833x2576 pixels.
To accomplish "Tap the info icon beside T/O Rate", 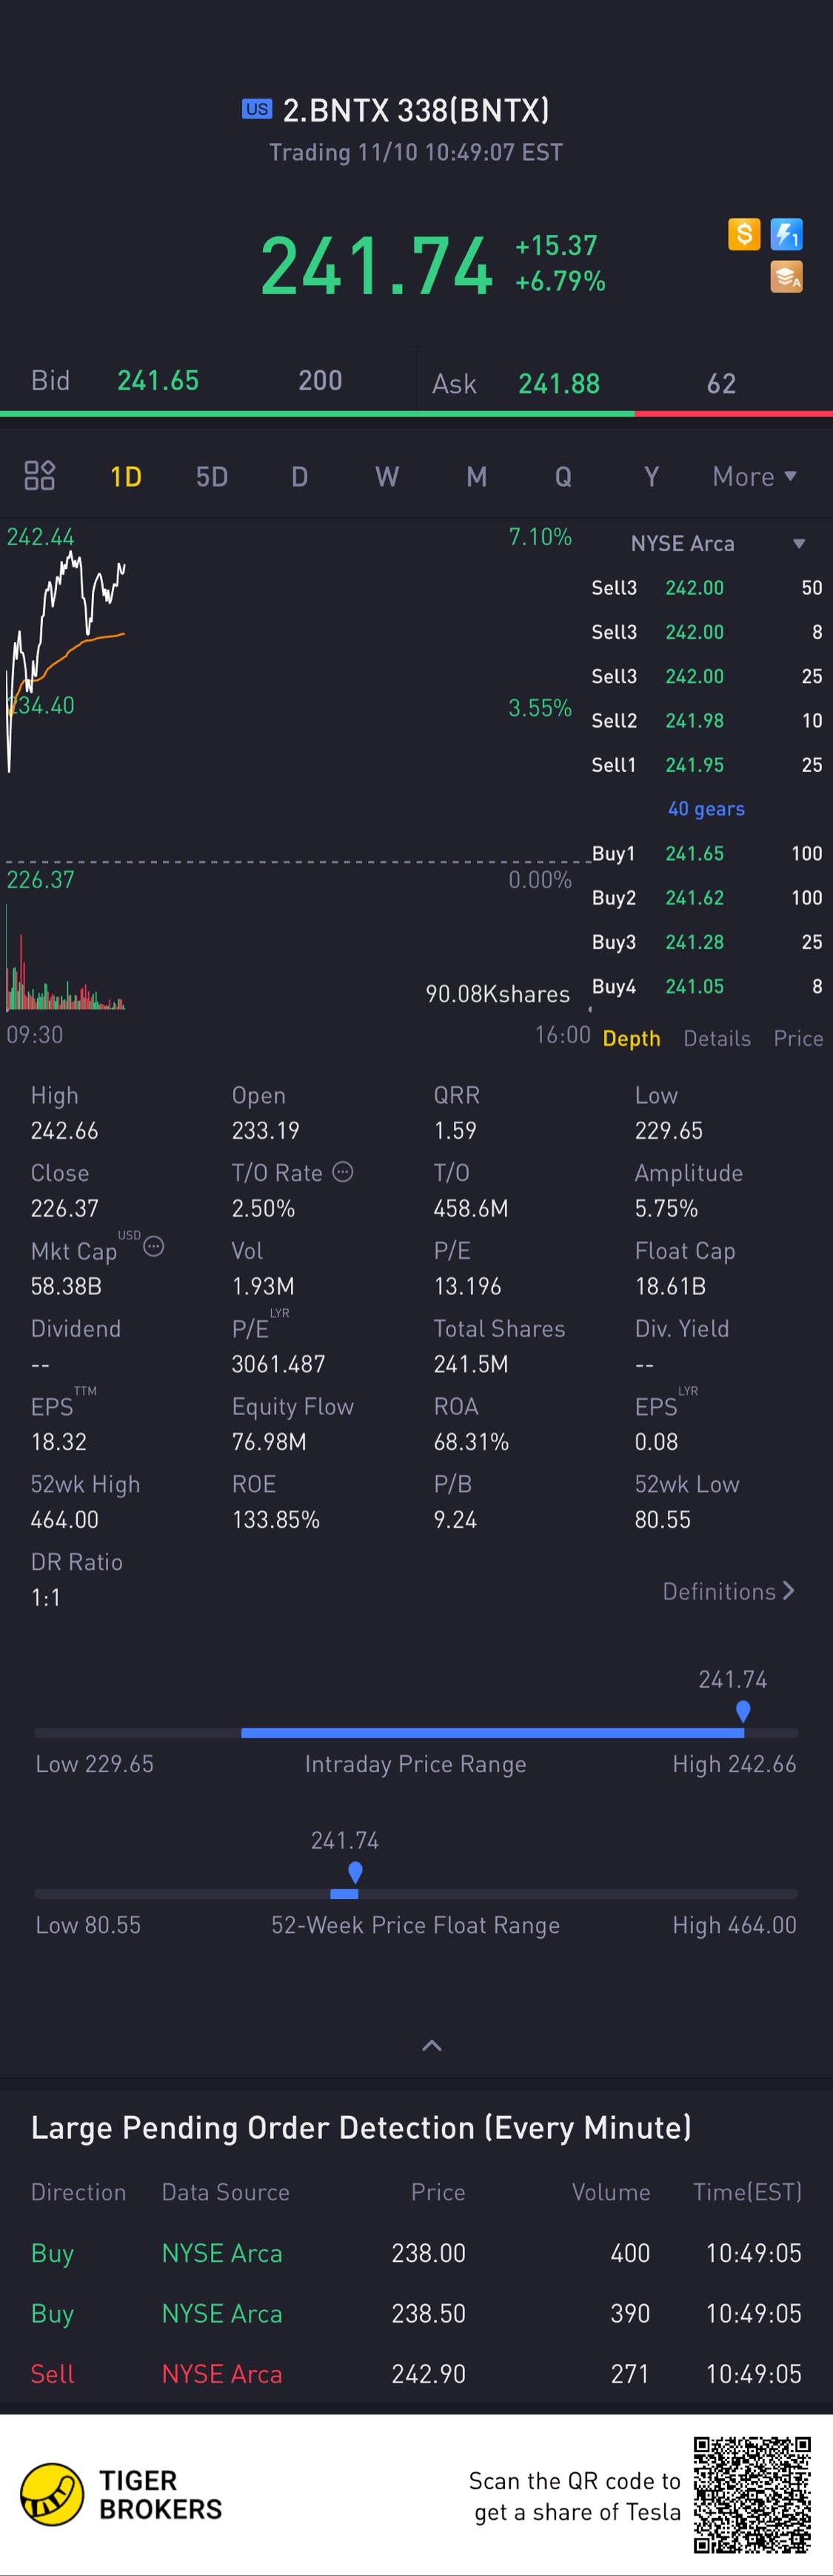I will pos(343,1171).
